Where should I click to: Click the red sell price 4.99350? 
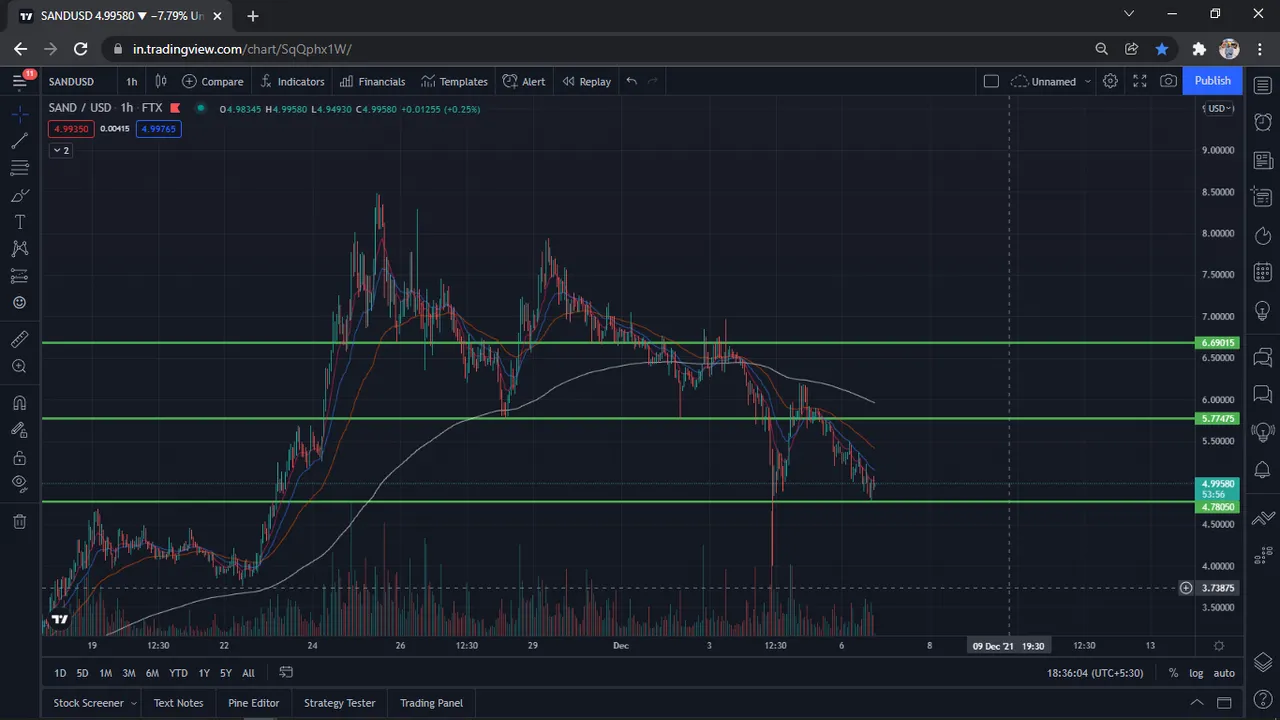pyautogui.click(x=71, y=129)
